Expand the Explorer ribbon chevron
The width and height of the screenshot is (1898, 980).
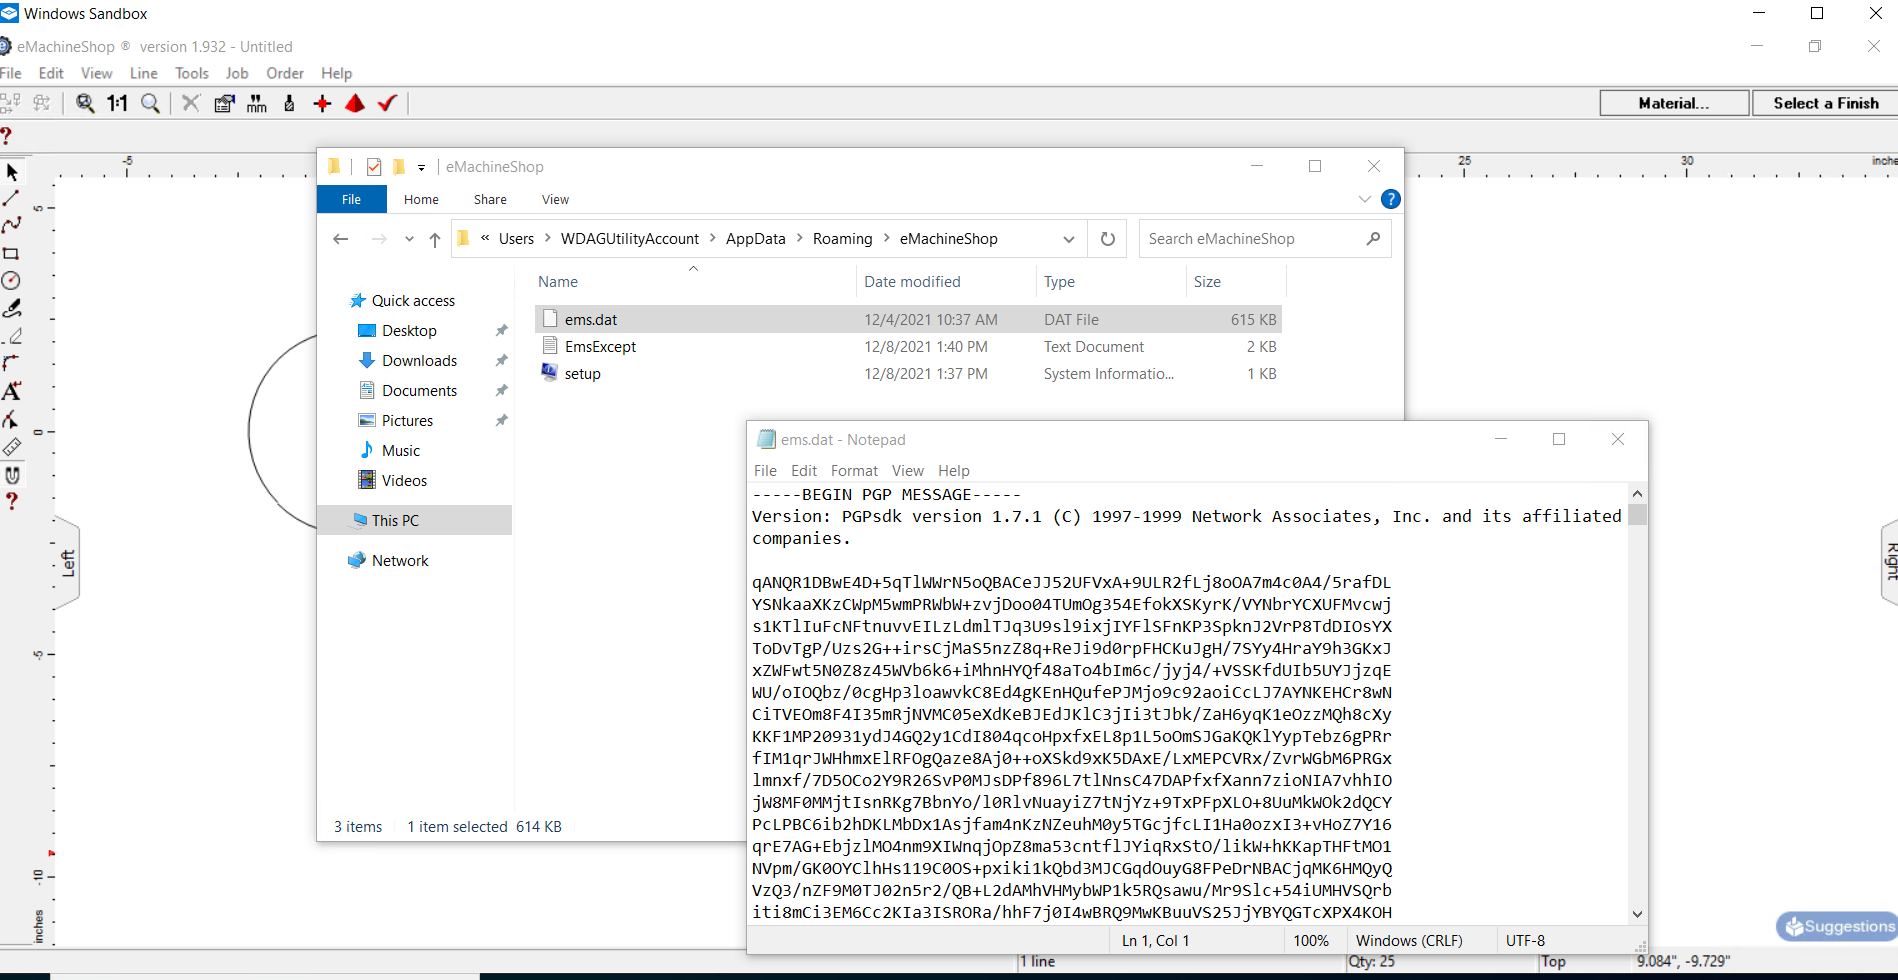(1364, 199)
